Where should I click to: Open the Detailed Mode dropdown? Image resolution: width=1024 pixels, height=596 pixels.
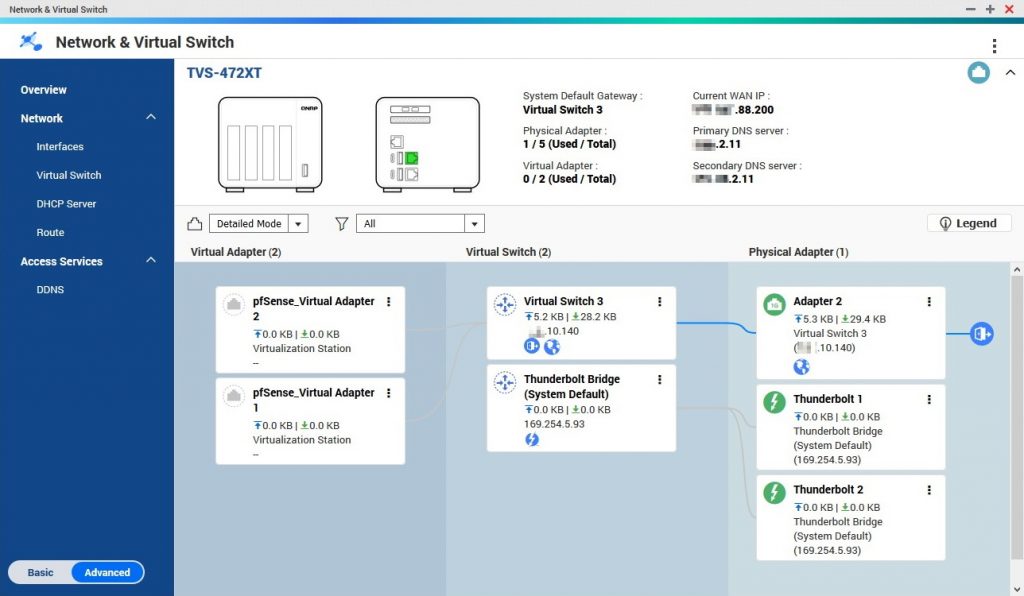pyautogui.click(x=259, y=224)
